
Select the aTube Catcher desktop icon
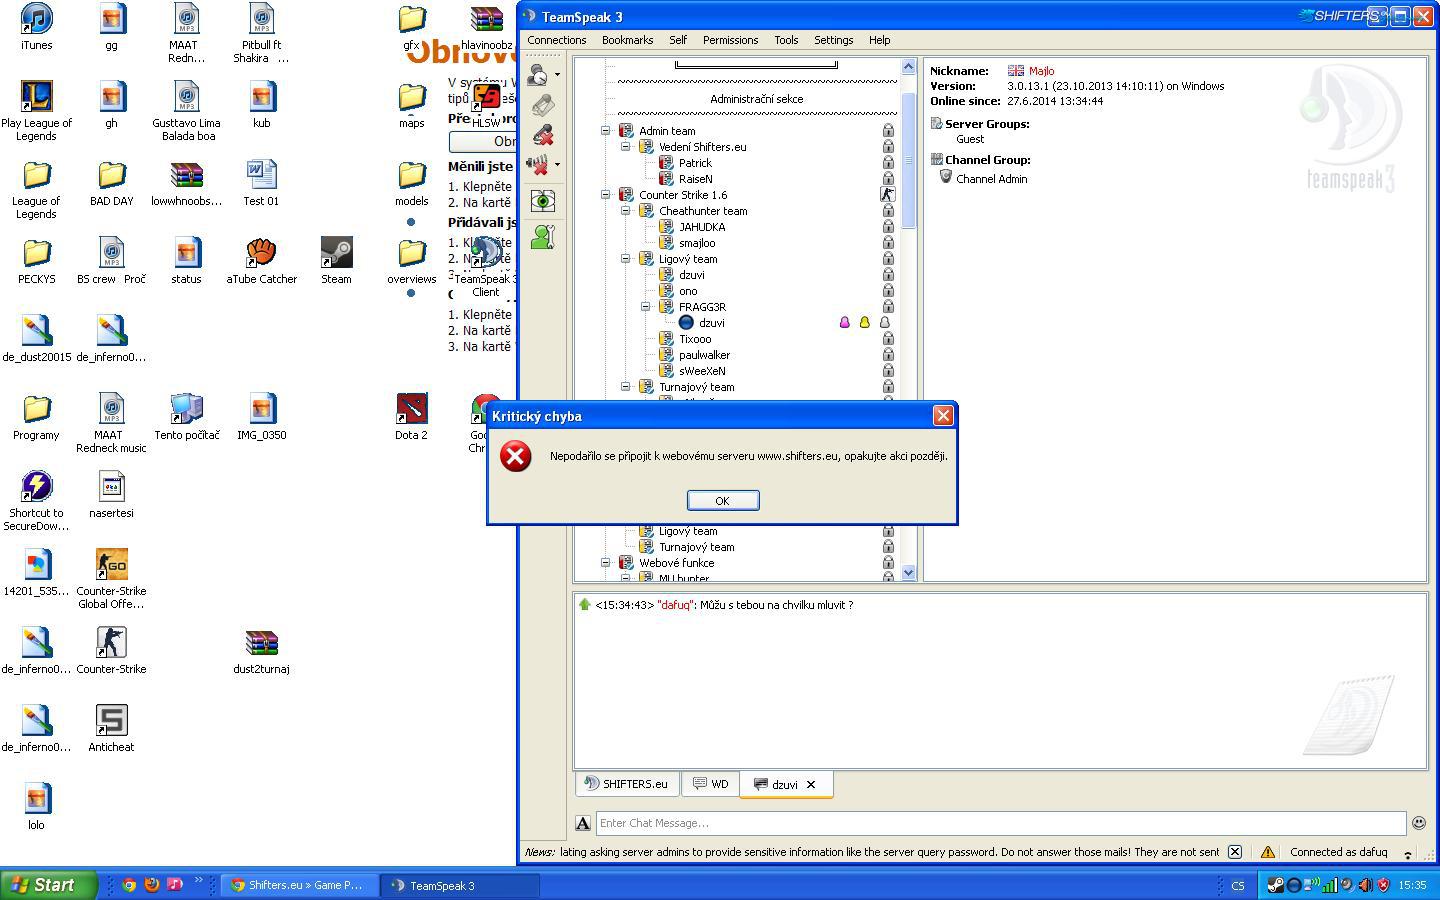click(261, 261)
